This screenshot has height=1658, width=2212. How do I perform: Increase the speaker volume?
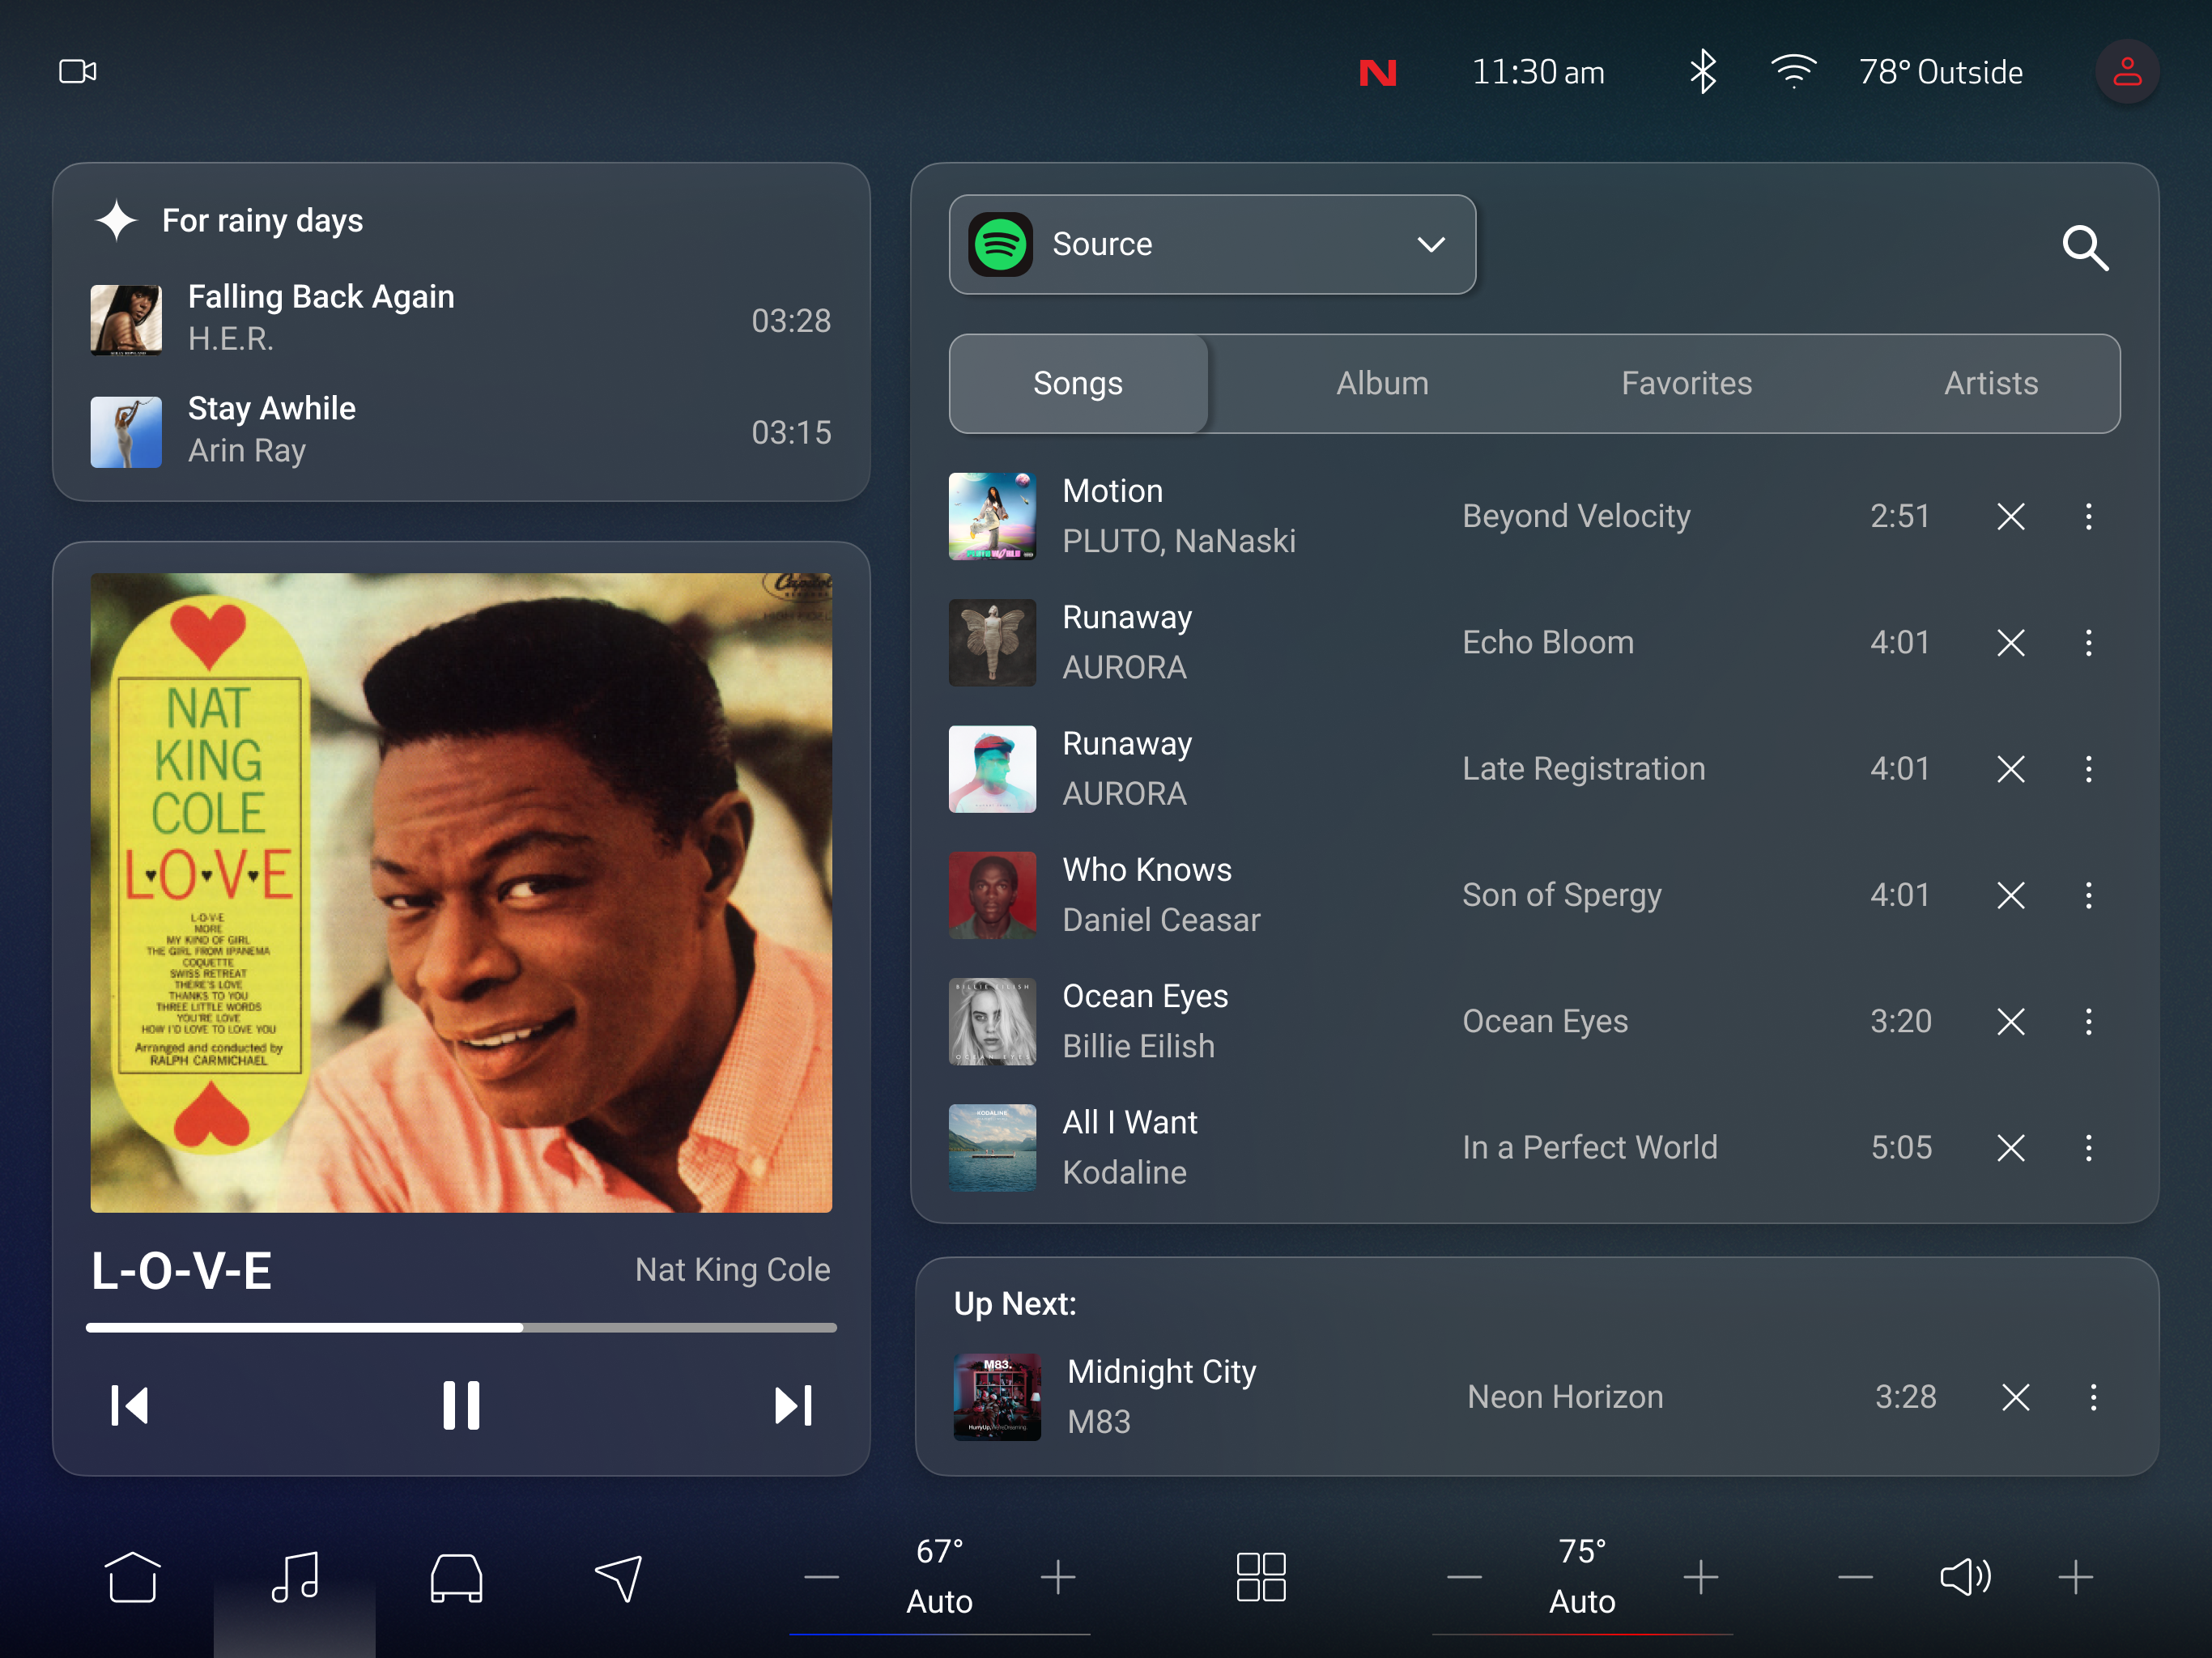pos(2075,1577)
